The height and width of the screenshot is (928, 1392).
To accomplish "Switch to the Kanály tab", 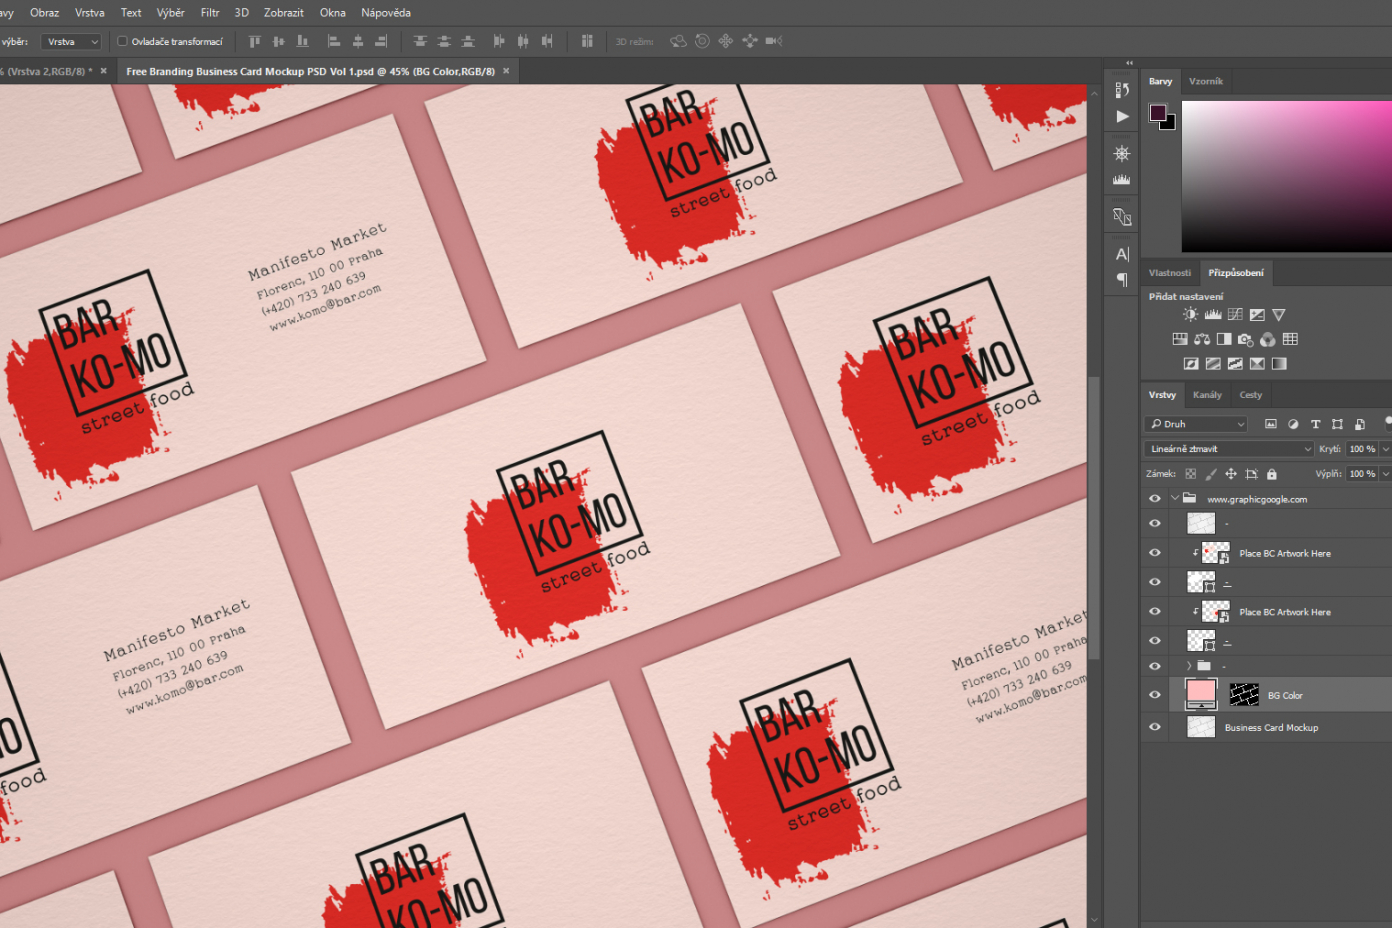I will click(1207, 395).
